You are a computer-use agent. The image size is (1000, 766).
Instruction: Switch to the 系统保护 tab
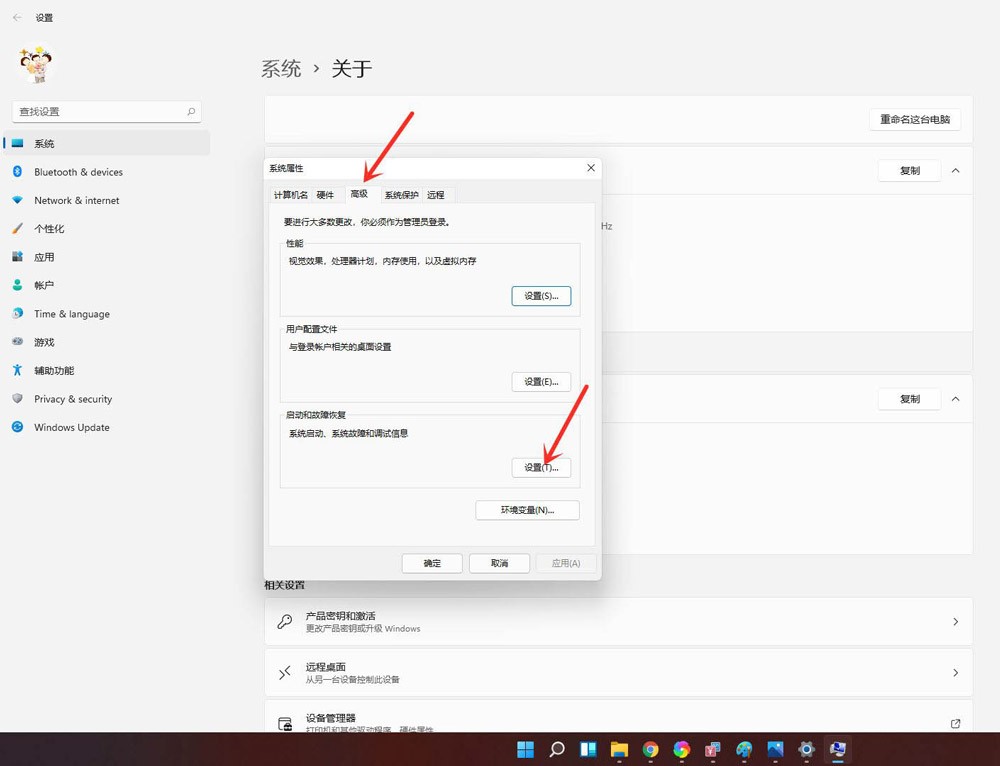400,195
